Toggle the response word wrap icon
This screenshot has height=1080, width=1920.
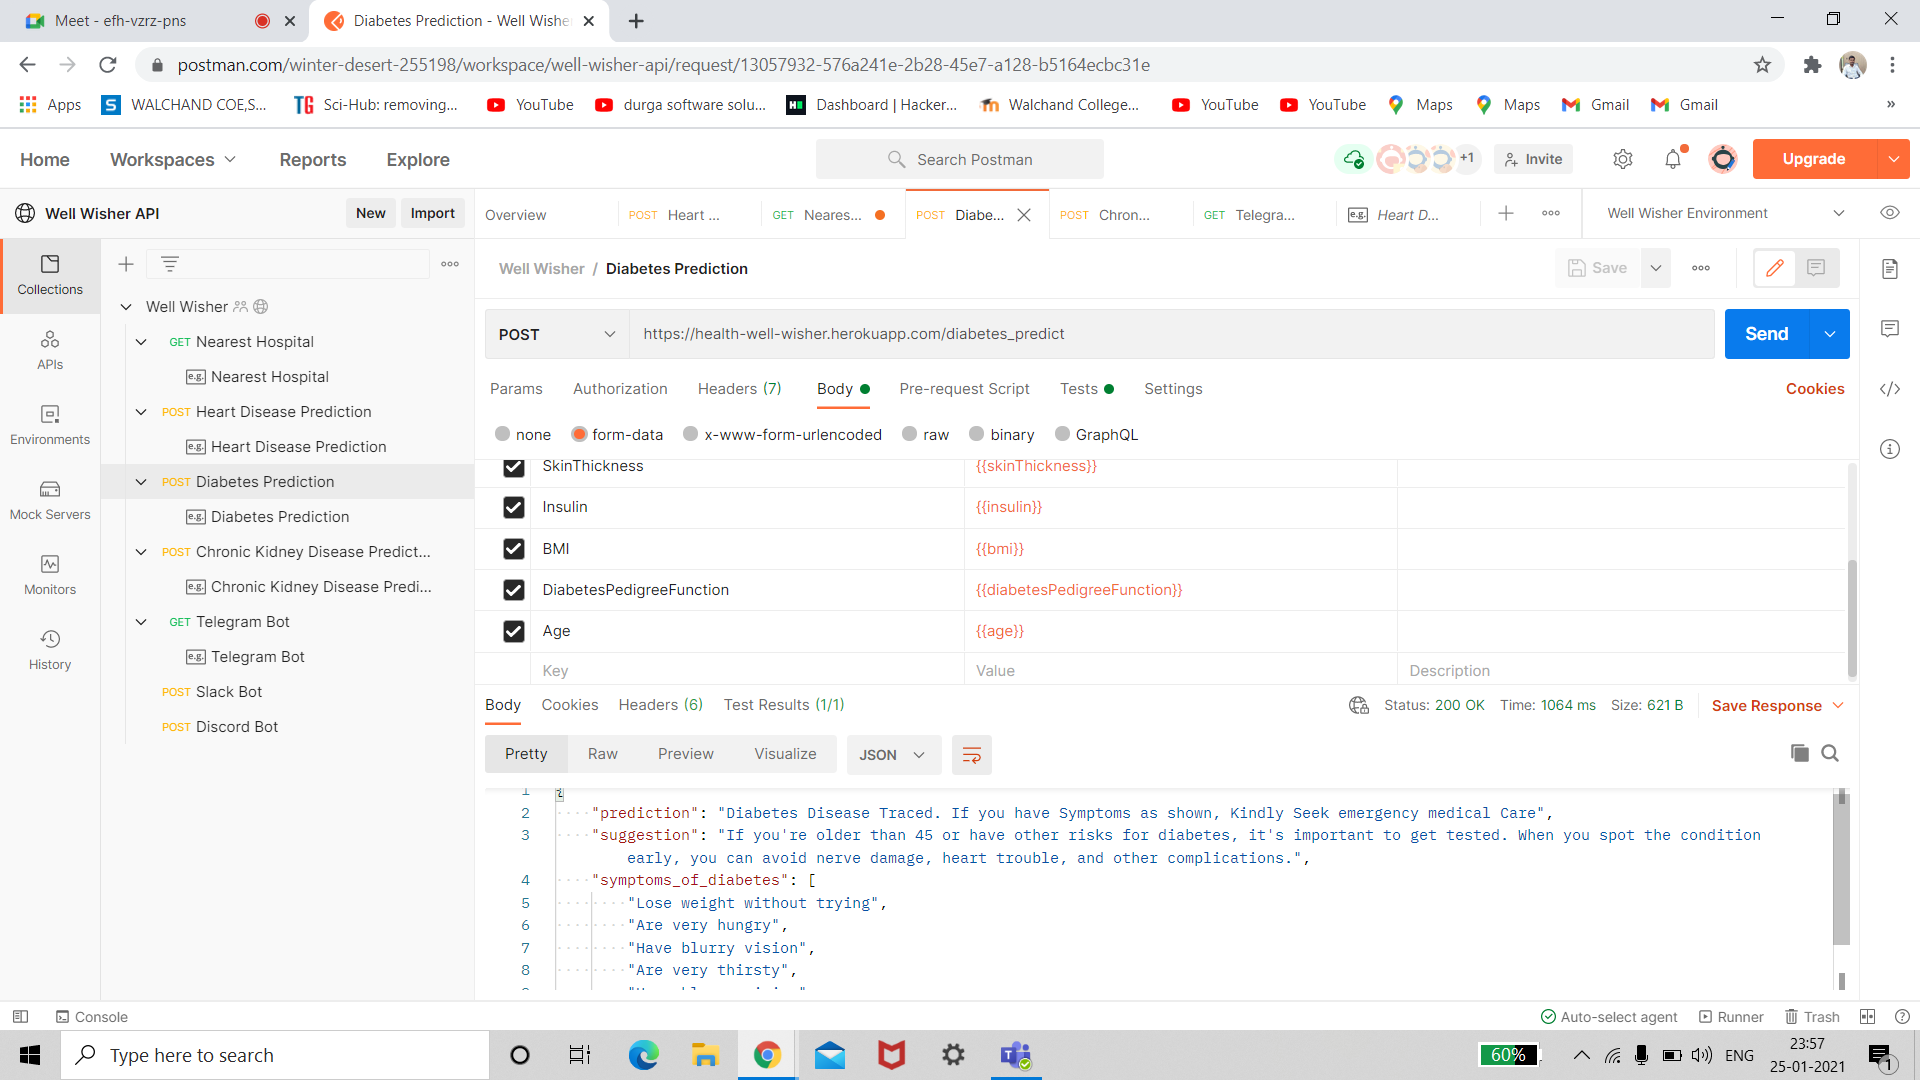pos(971,755)
